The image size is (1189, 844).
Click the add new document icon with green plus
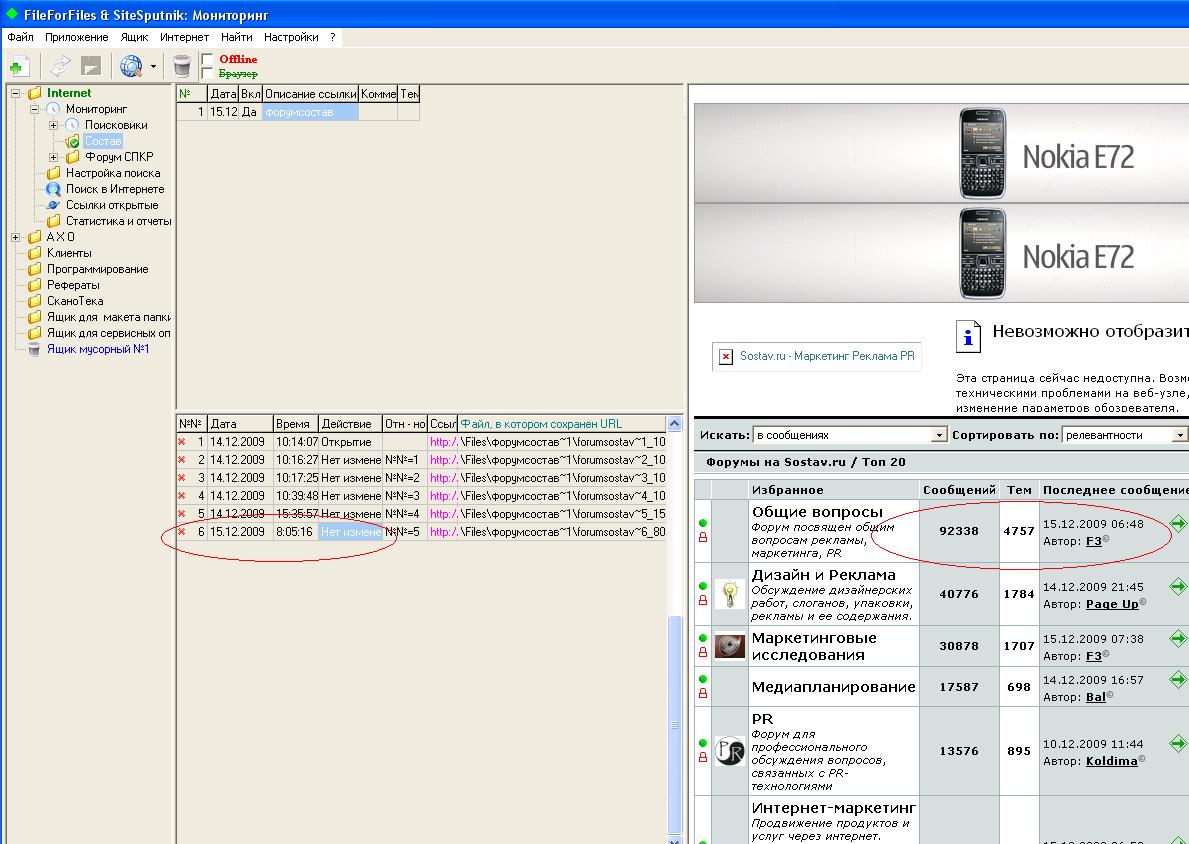[20, 67]
